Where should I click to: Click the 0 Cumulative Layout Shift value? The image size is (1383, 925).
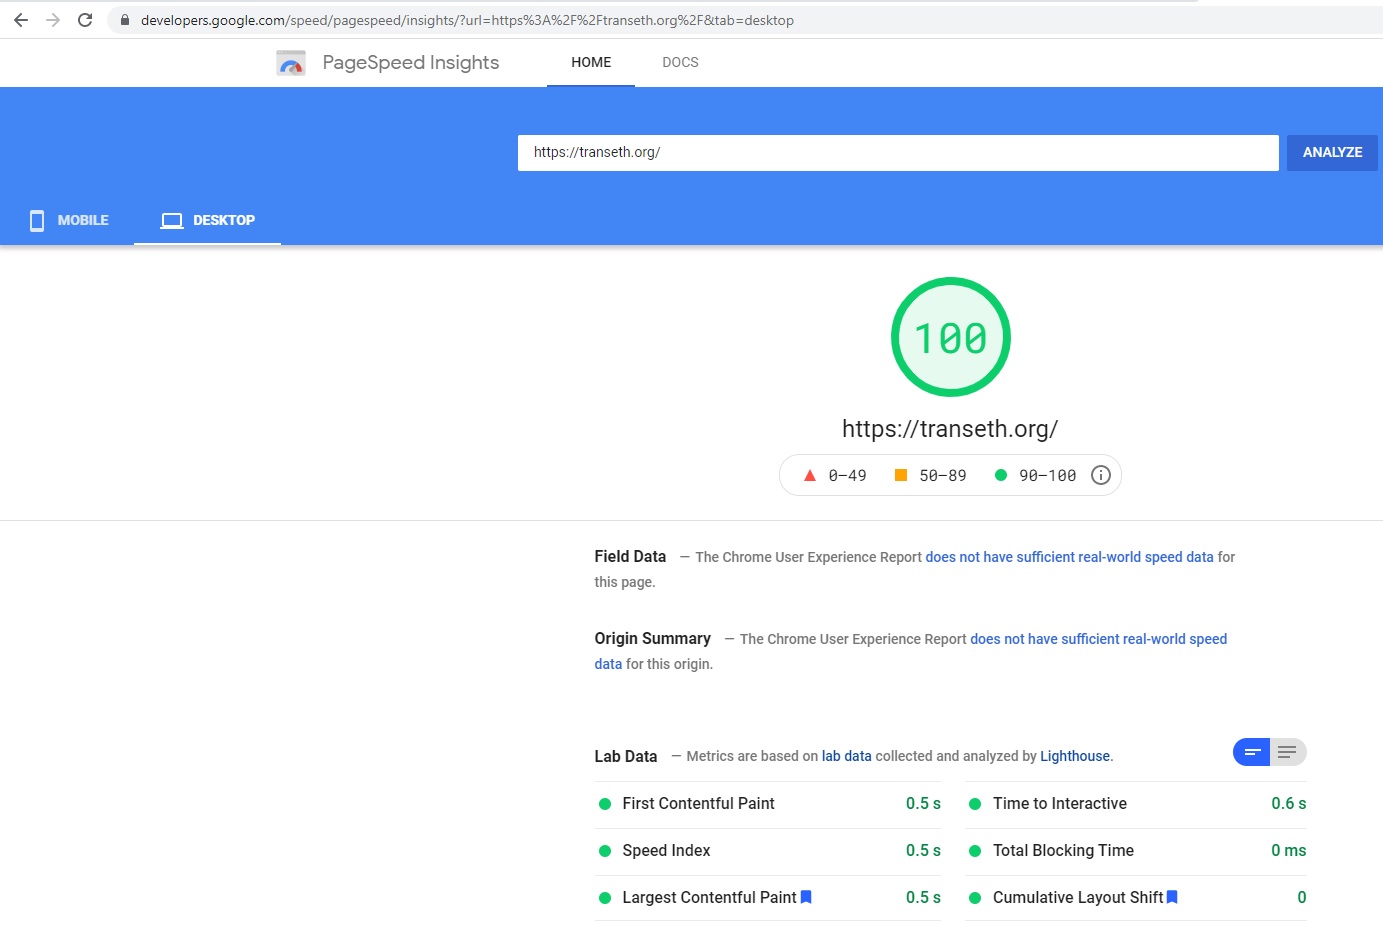1301,897
